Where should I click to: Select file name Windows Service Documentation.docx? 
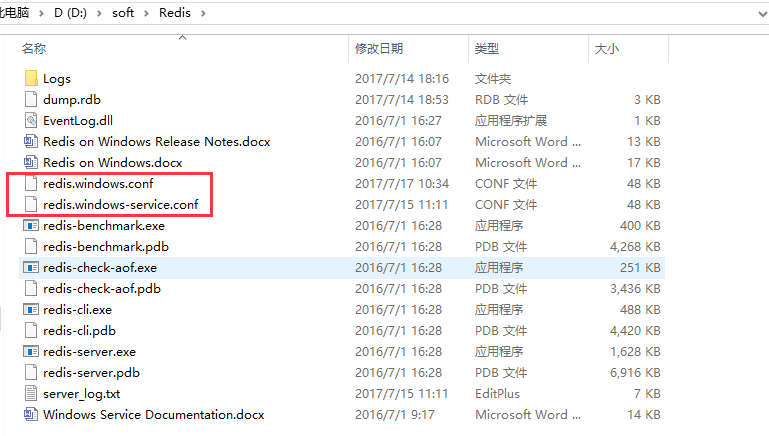[154, 414]
